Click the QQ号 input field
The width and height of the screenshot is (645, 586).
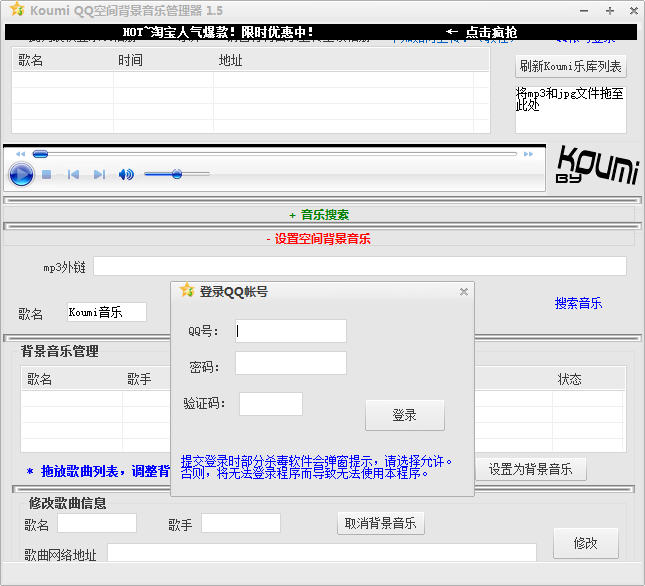[291, 331]
